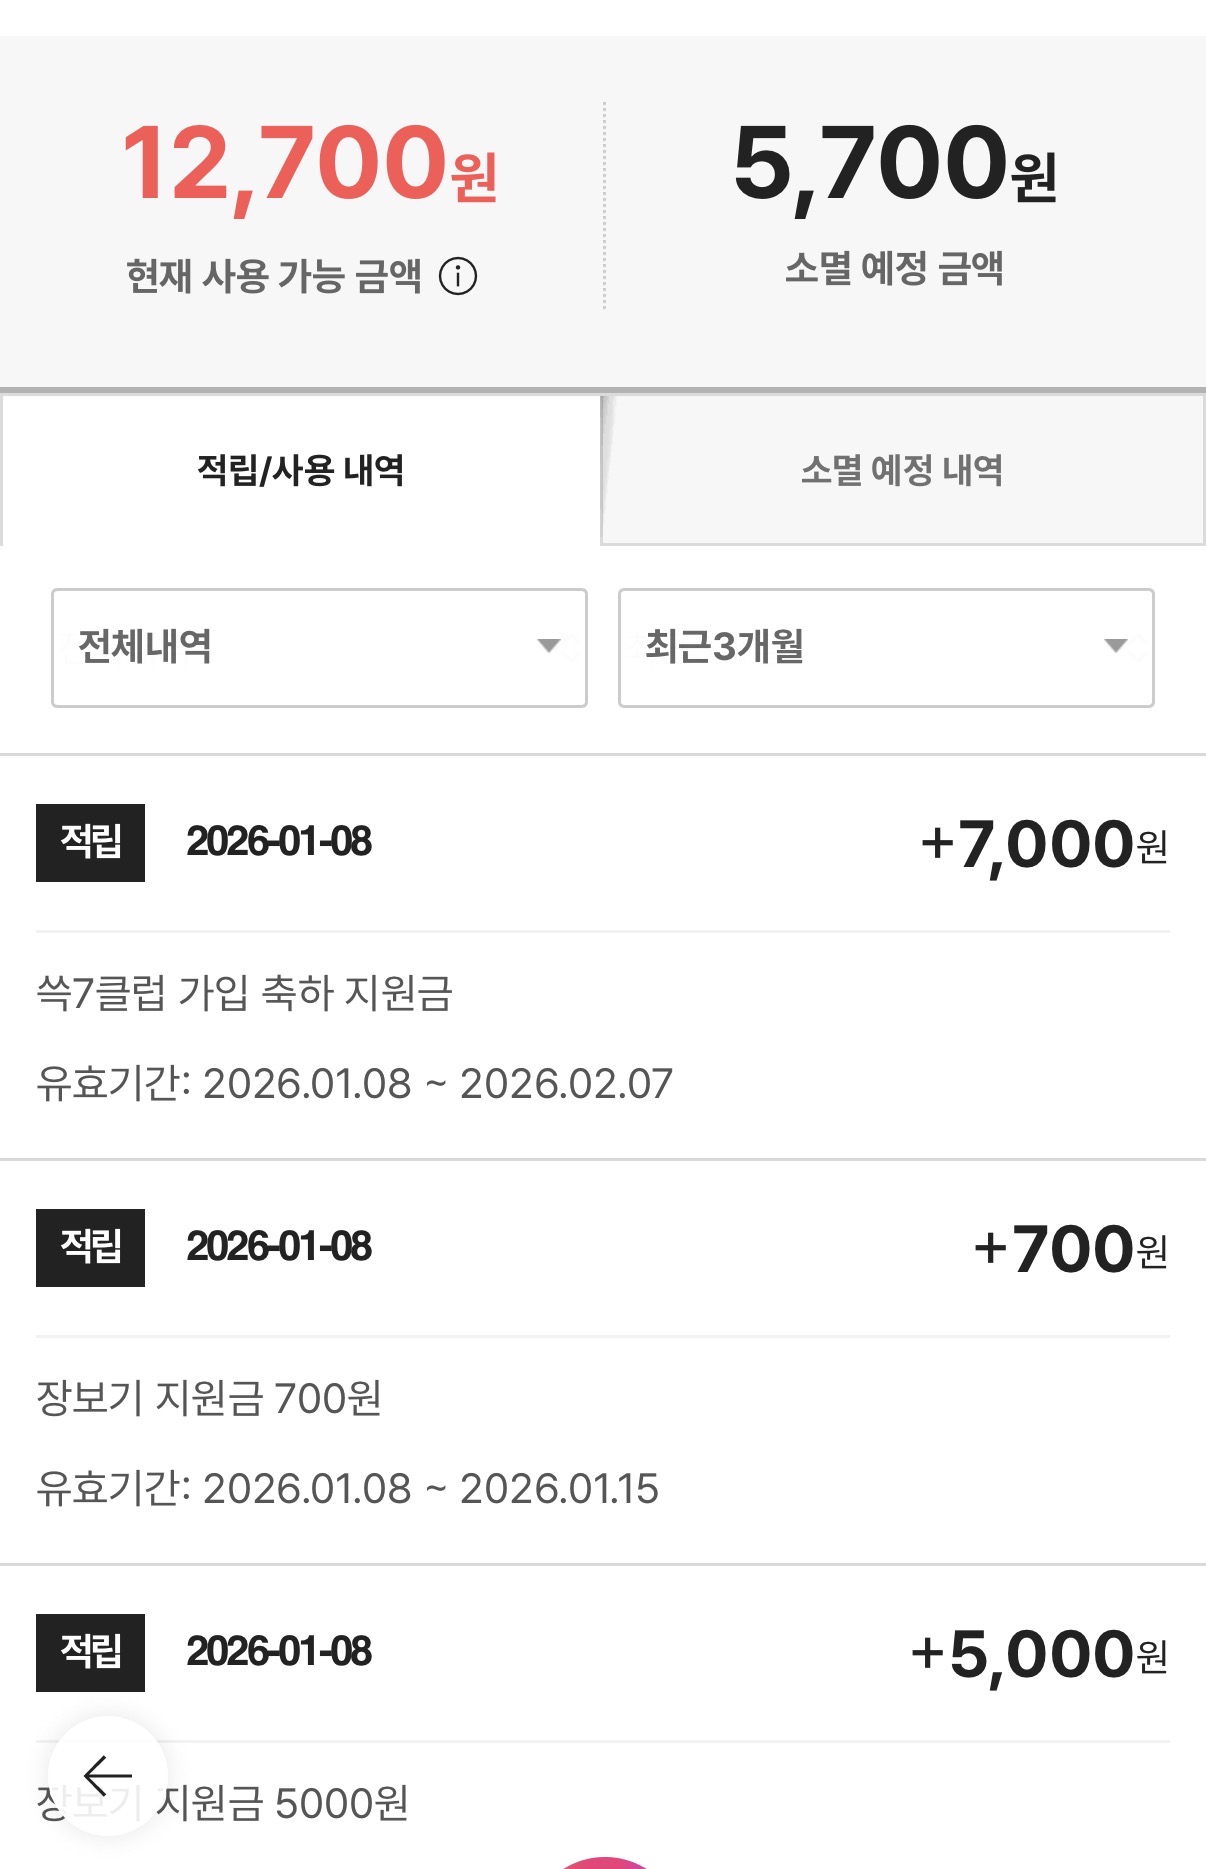Tap the 적립 badge on the +5,000원 entry
This screenshot has height=1869, width=1206.
tap(90, 1652)
